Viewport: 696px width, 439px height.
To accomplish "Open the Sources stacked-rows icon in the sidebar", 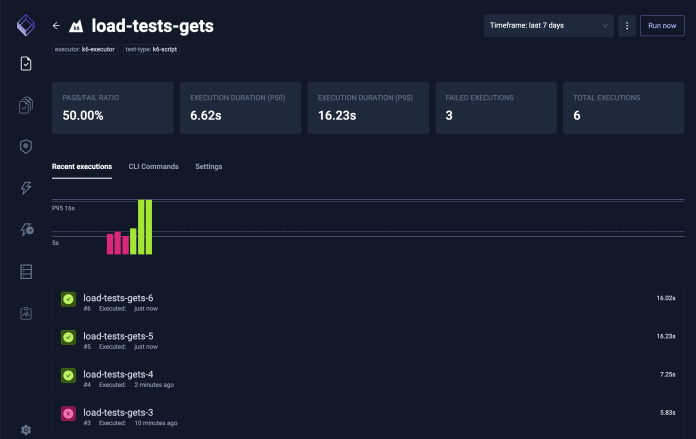I will click(x=26, y=271).
